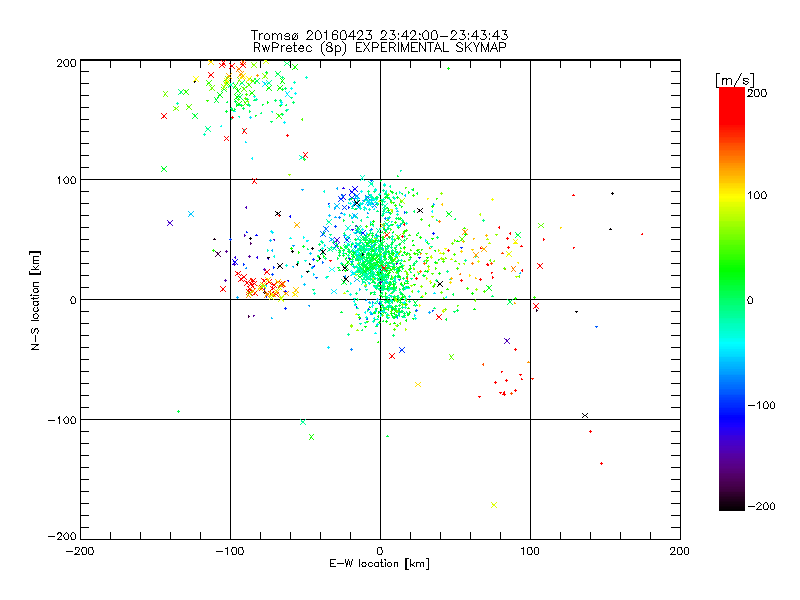The height and width of the screenshot is (600, 800).
Task: Click the lone yellow X marker near plot bottom
Action: point(494,505)
